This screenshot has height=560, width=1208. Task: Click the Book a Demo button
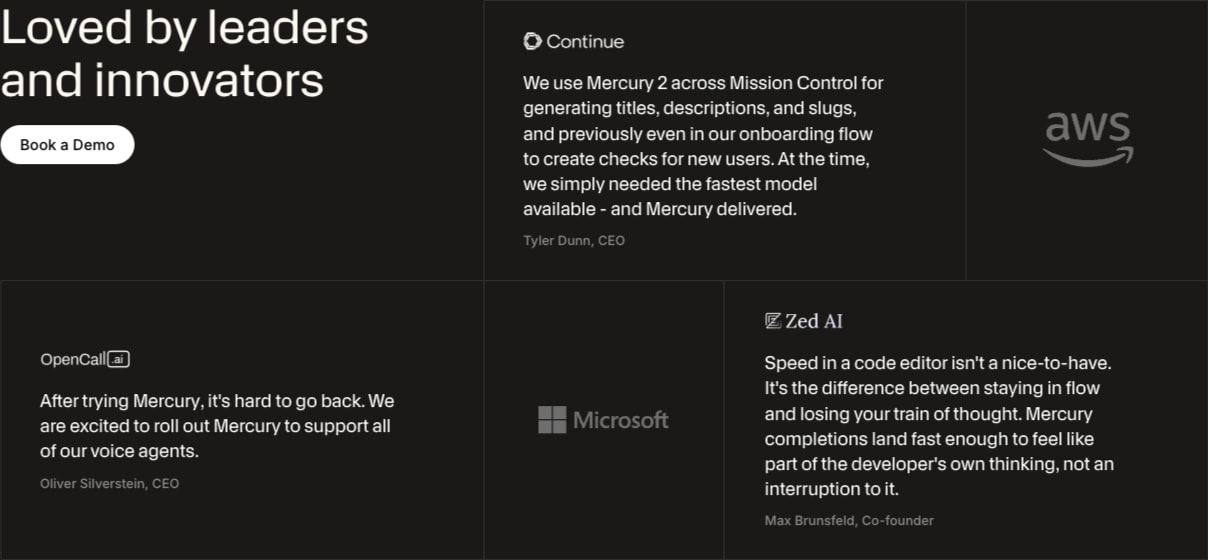67,145
